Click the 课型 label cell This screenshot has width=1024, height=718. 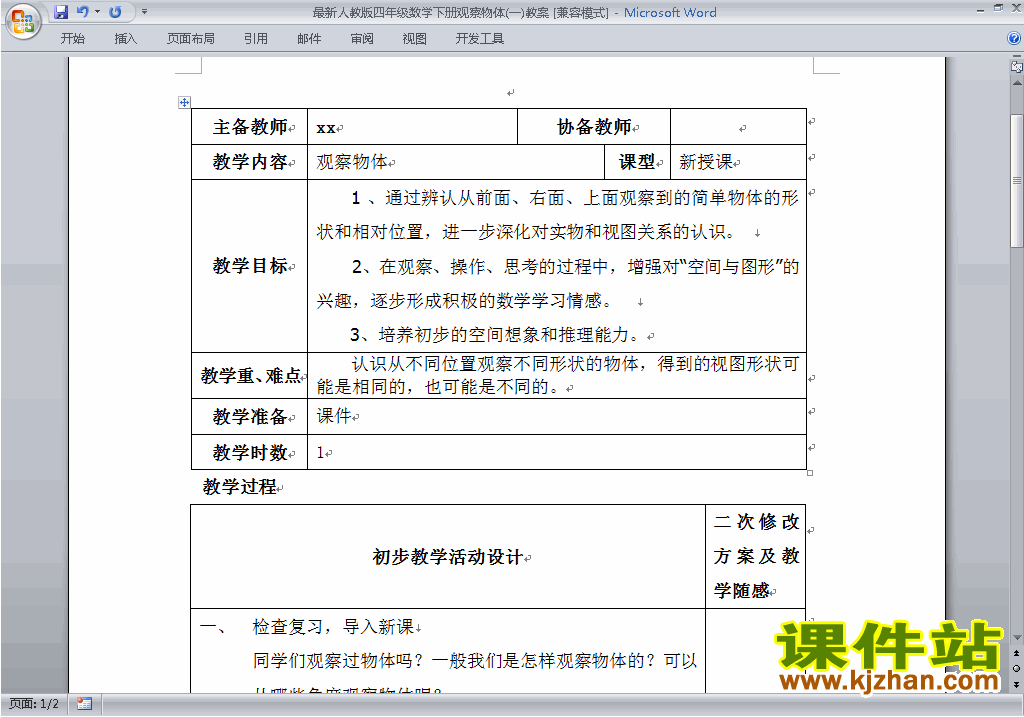pyautogui.click(x=637, y=162)
